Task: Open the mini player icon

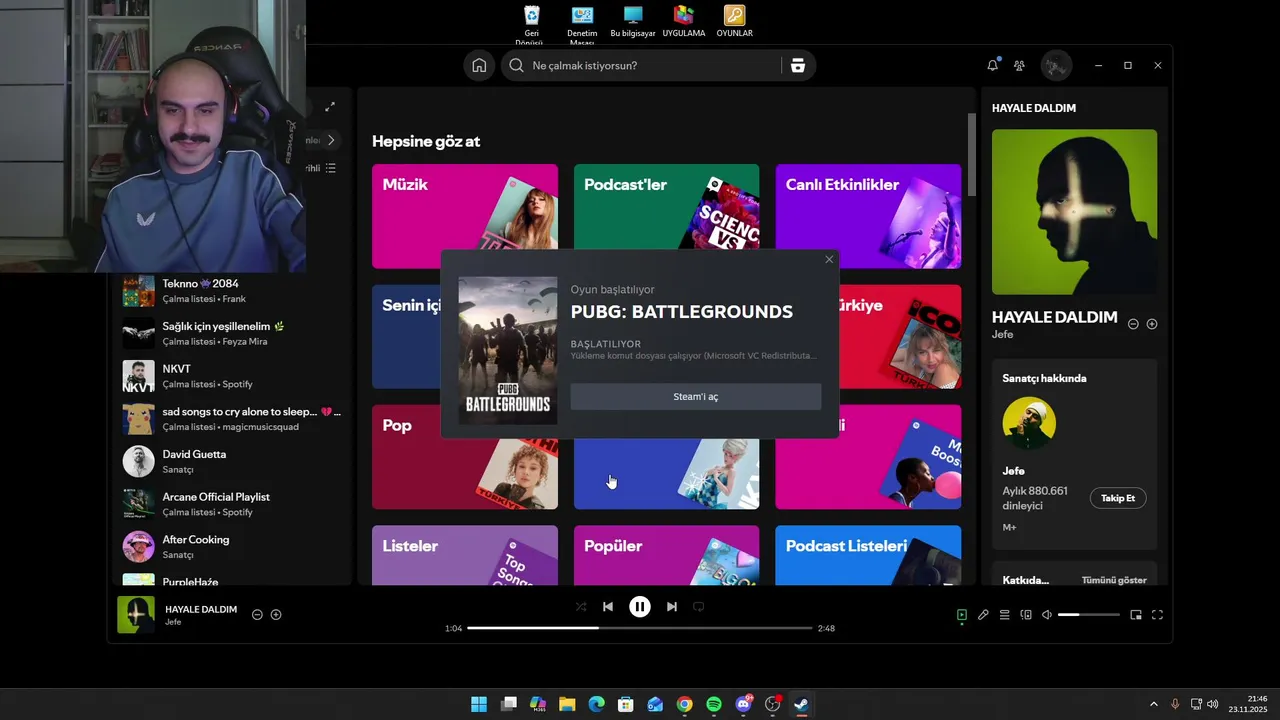Action: tap(1136, 615)
